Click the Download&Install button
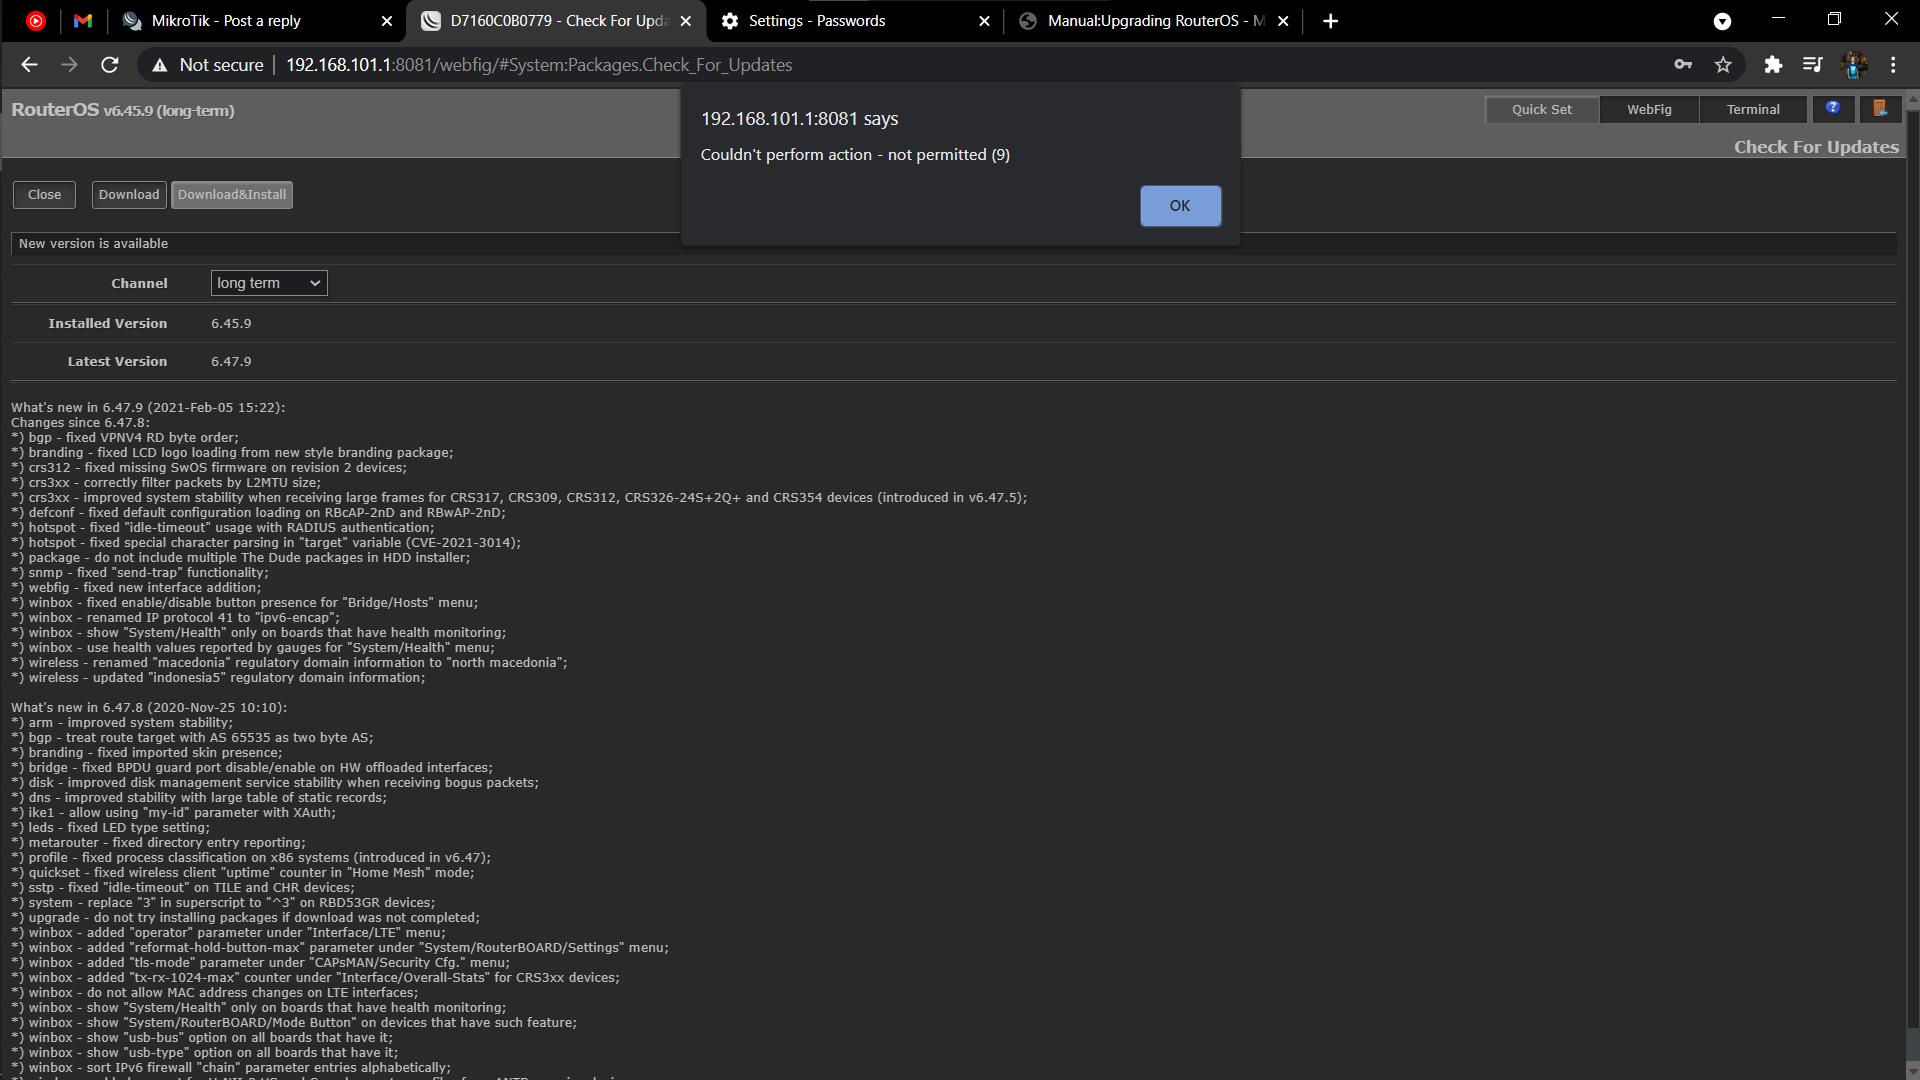This screenshot has height=1080, width=1920. pos(232,195)
